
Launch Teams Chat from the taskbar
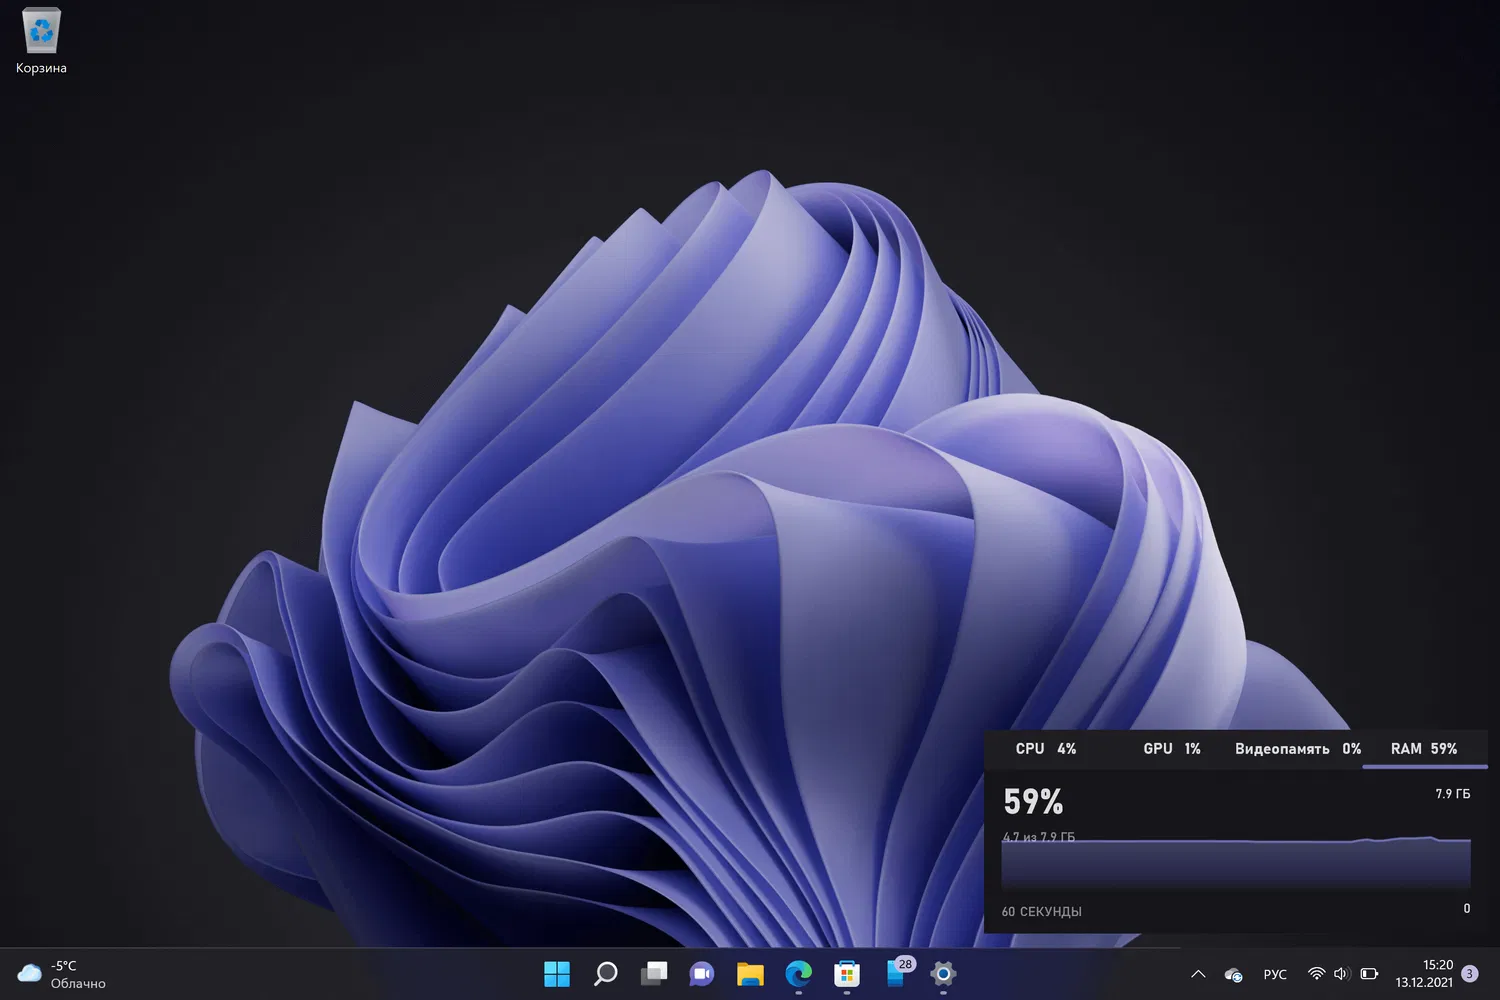(x=702, y=973)
